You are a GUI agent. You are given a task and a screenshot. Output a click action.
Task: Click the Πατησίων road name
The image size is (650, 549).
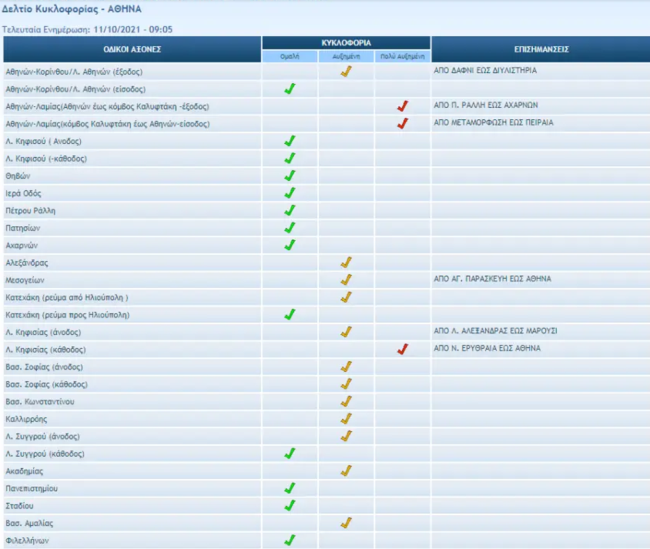22,227
